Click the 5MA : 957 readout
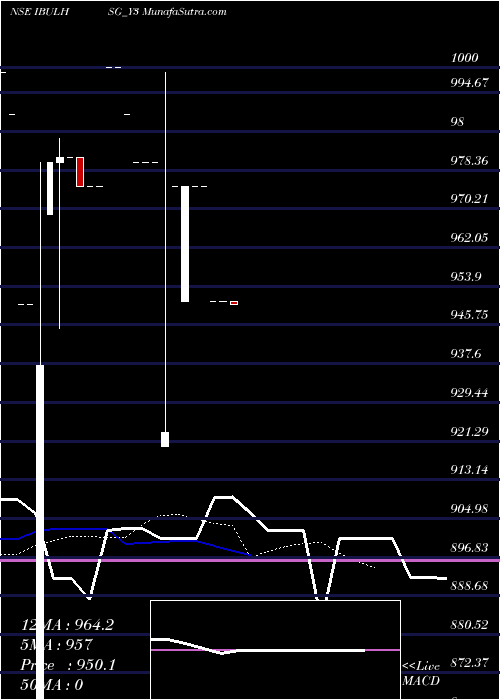 (x=57, y=644)
